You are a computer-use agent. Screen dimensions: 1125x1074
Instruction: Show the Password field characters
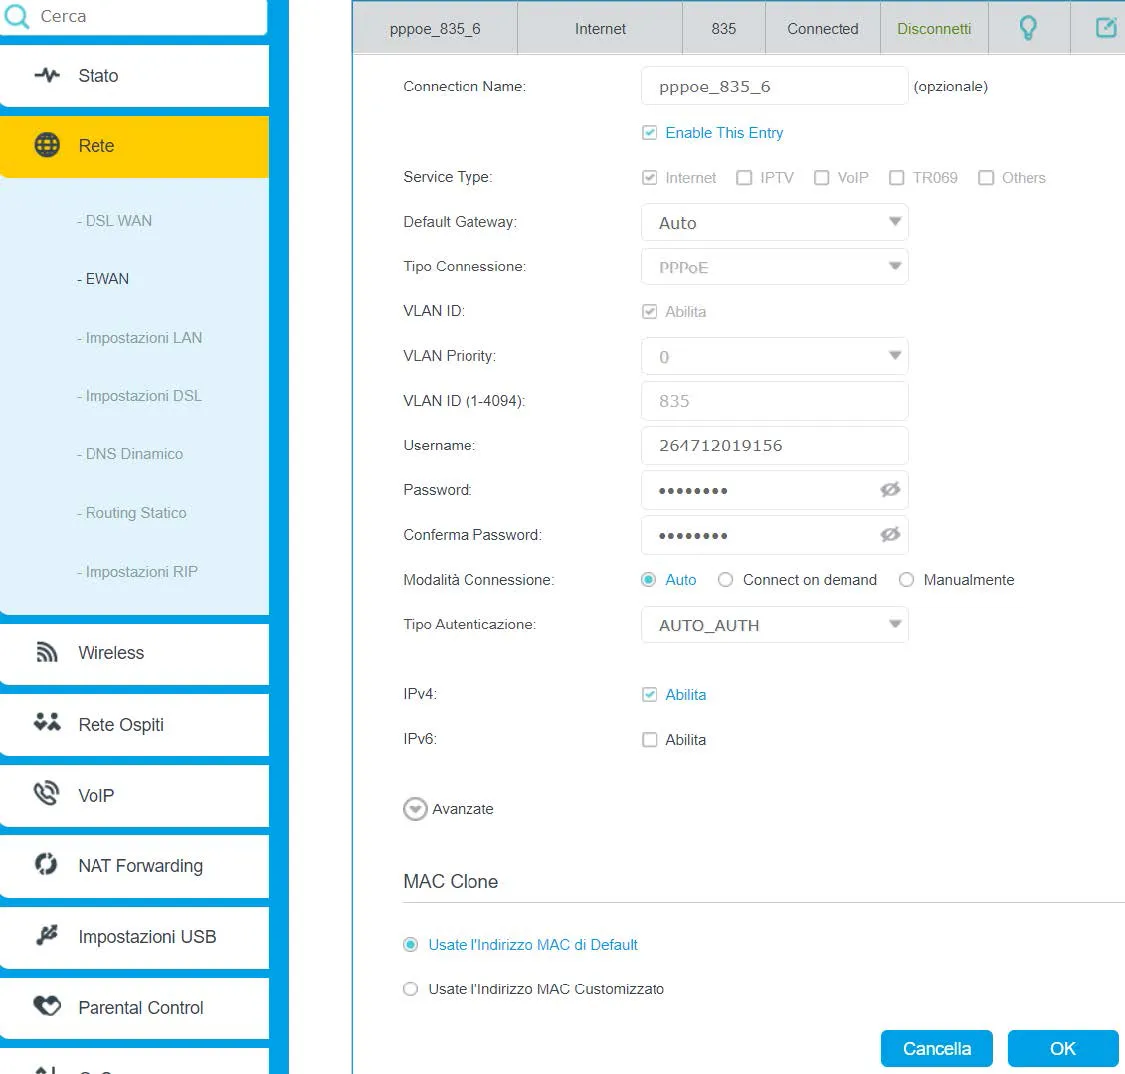point(889,490)
